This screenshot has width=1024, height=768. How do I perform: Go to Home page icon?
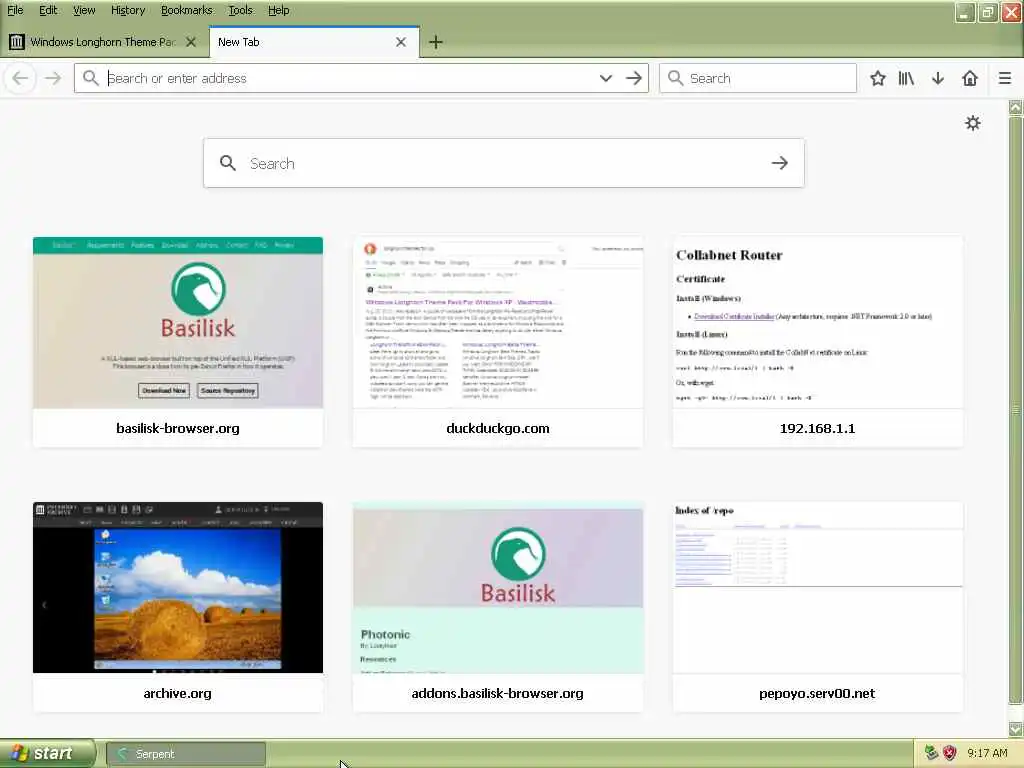tap(970, 78)
